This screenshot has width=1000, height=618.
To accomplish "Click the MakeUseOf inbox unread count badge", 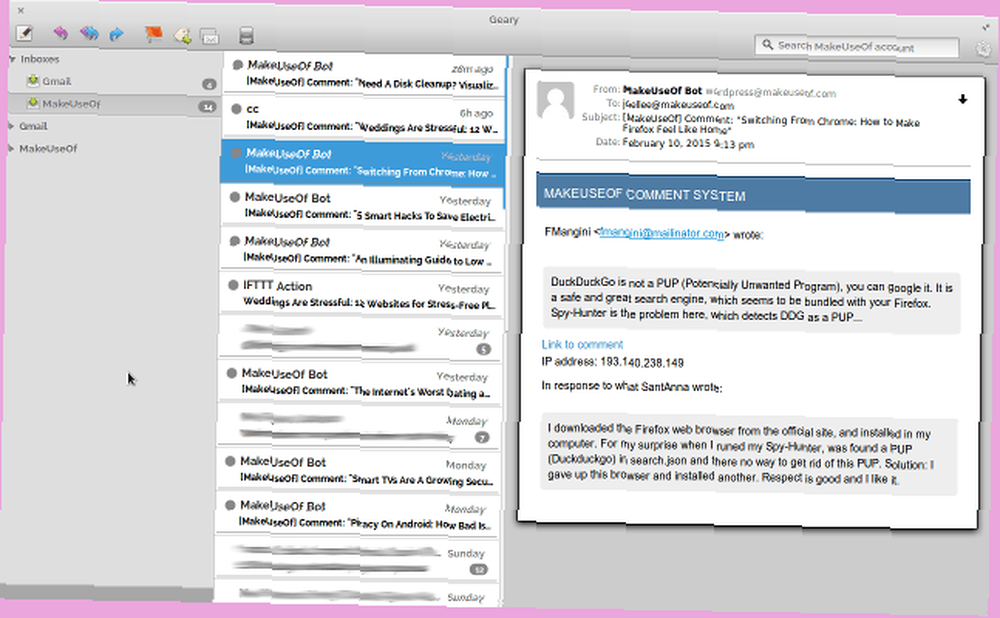I will [207, 107].
